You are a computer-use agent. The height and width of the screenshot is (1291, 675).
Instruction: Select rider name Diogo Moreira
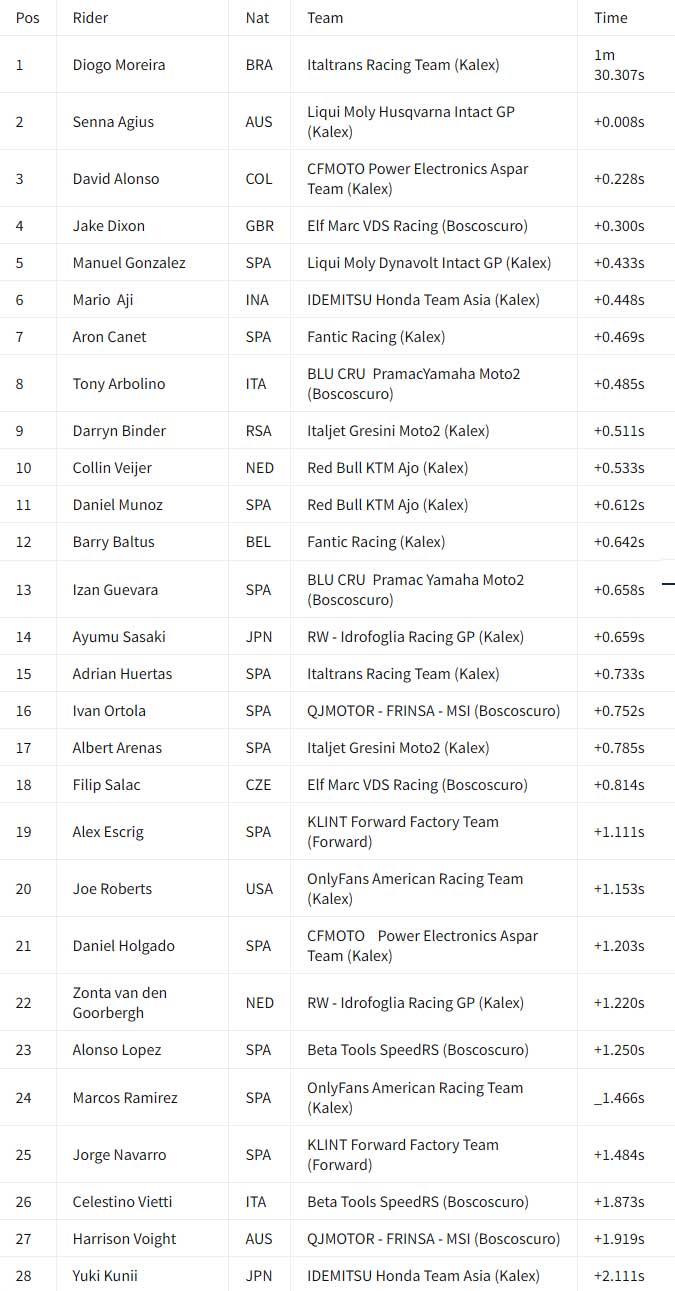click(119, 65)
